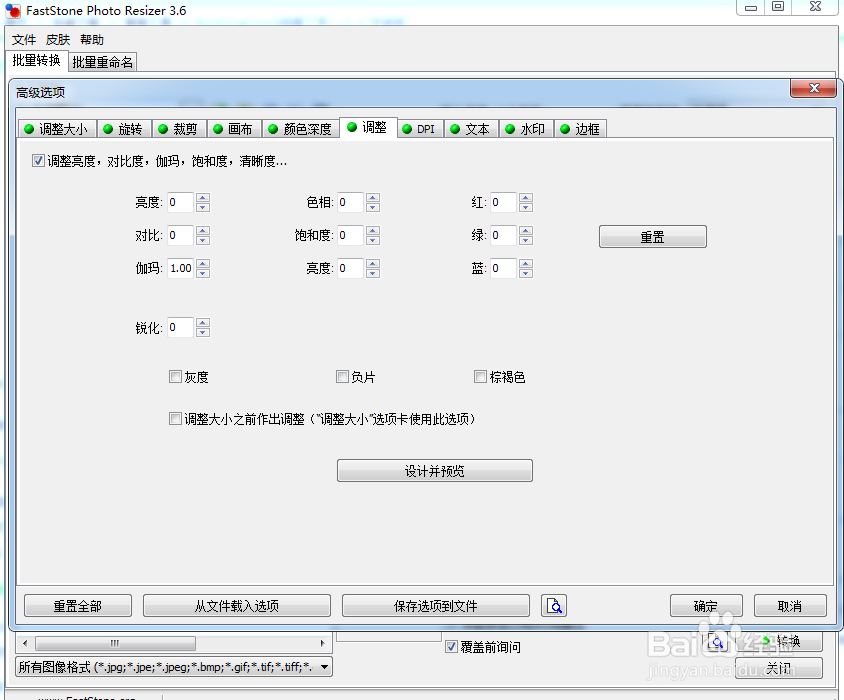844x700 pixels.
Task: Decrease 亮度 (brightness) value with down arrow
Action: [203, 207]
